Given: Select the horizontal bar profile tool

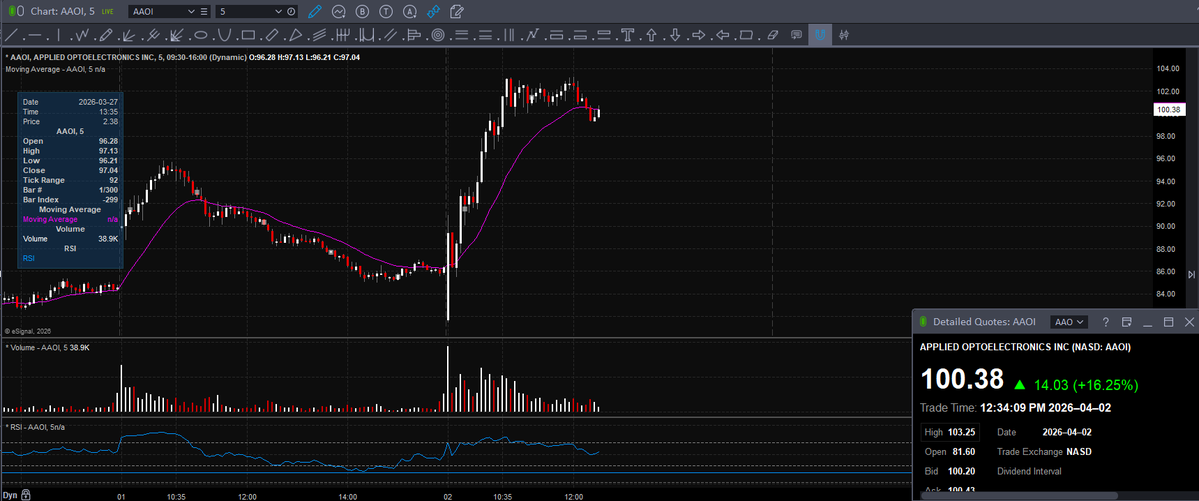Looking at the screenshot, I should [x=414, y=34].
